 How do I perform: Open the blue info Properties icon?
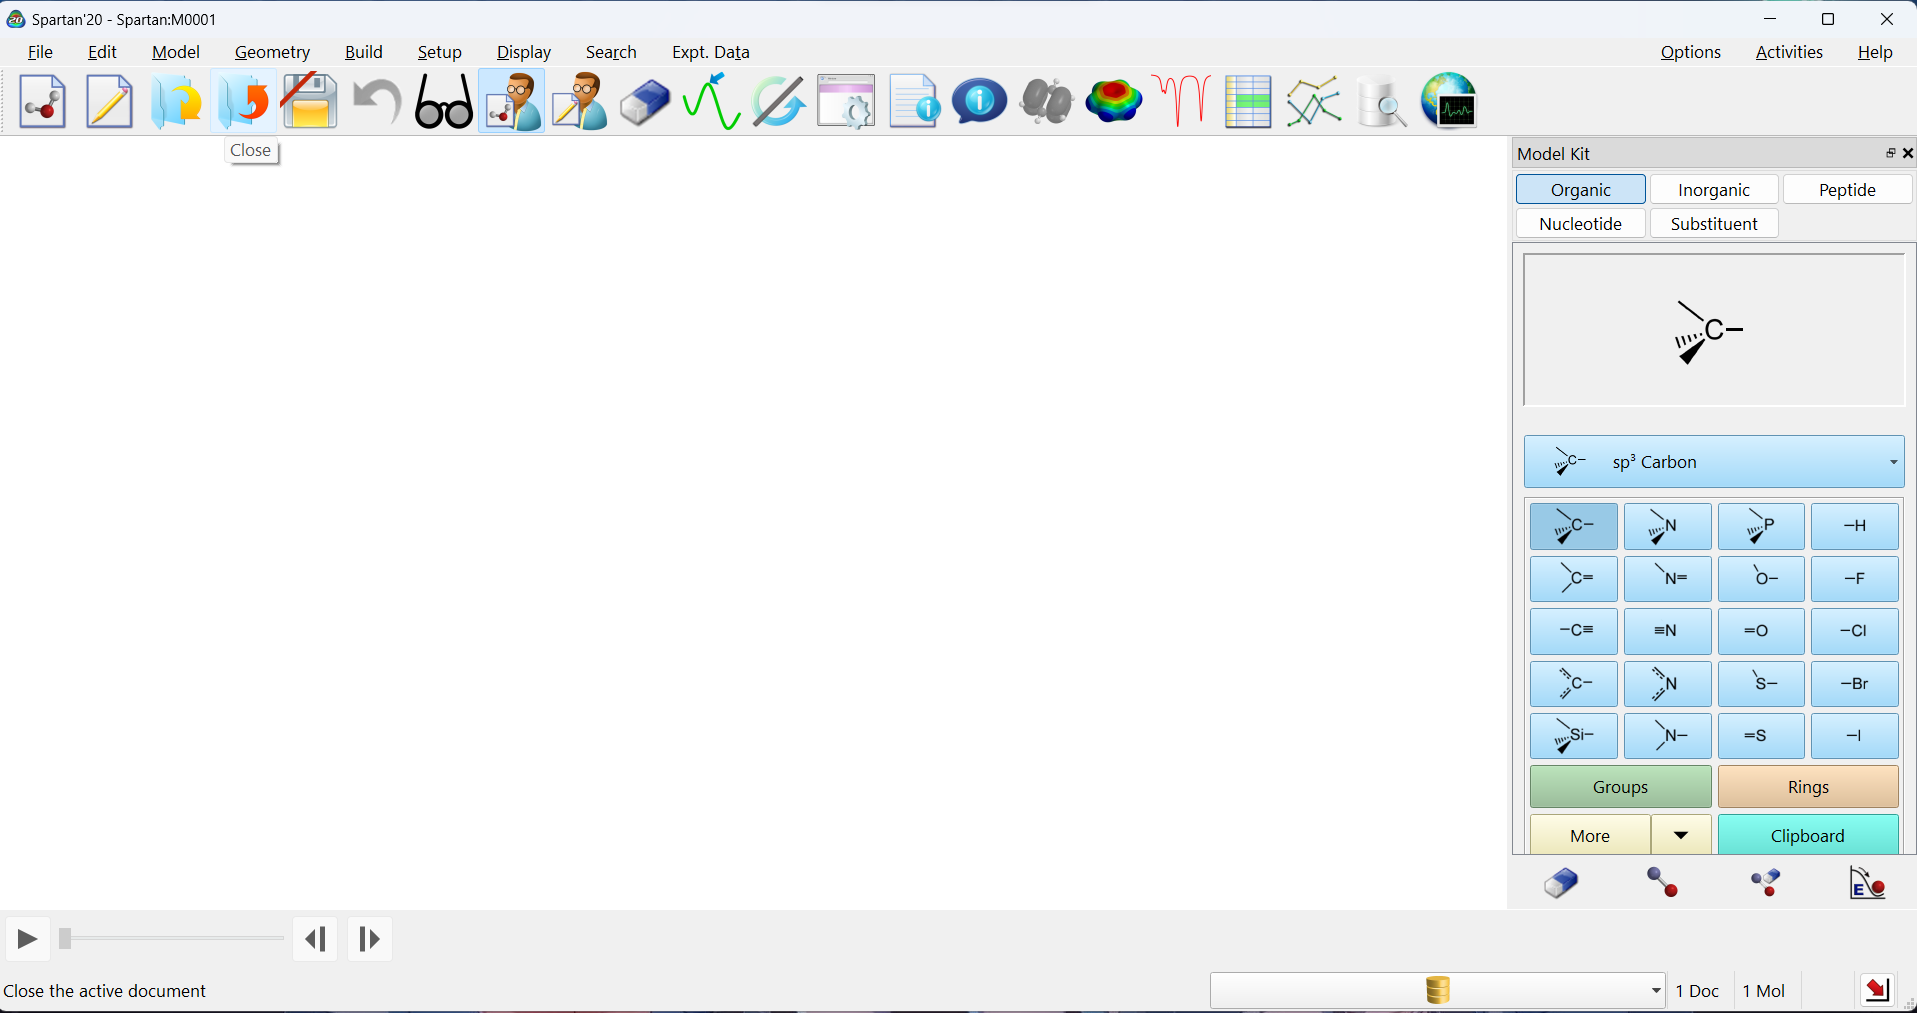980,102
